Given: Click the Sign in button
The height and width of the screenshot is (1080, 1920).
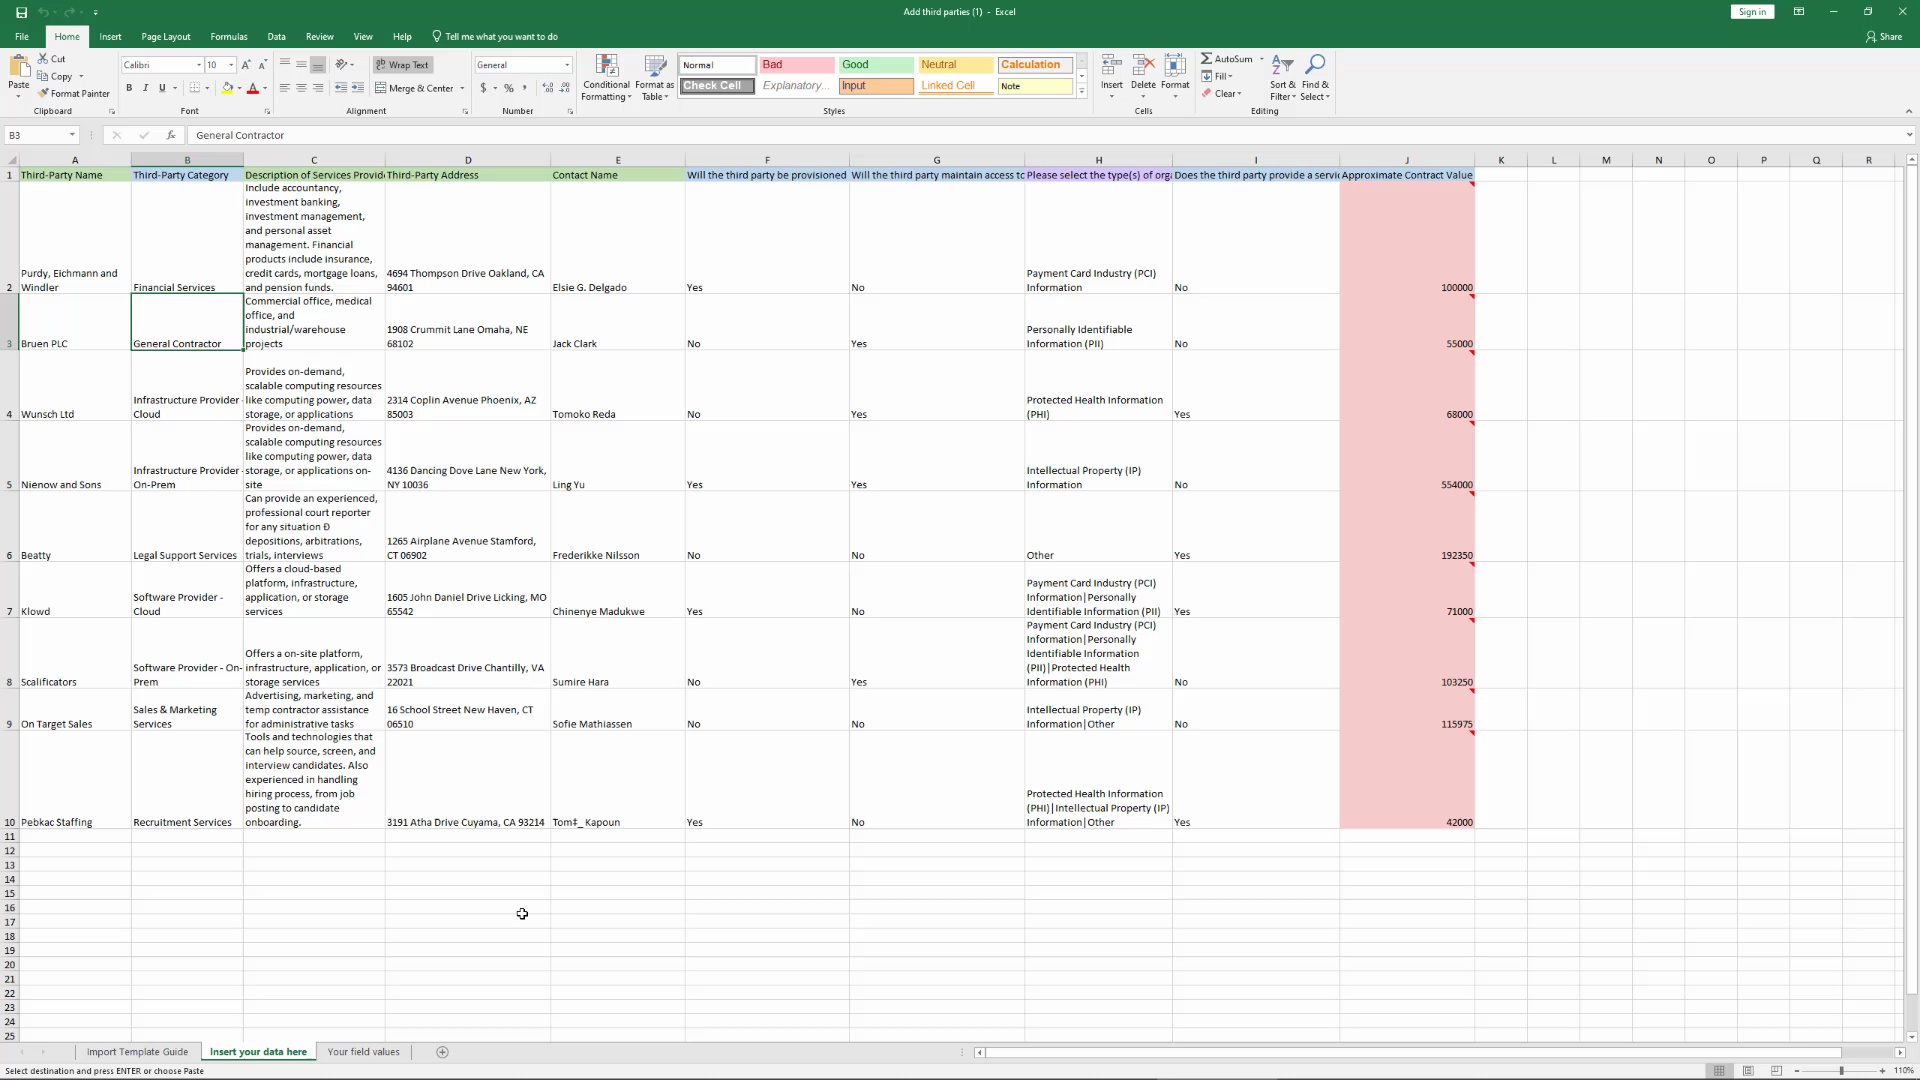Looking at the screenshot, I should pyautogui.click(x=1751, y=11).
